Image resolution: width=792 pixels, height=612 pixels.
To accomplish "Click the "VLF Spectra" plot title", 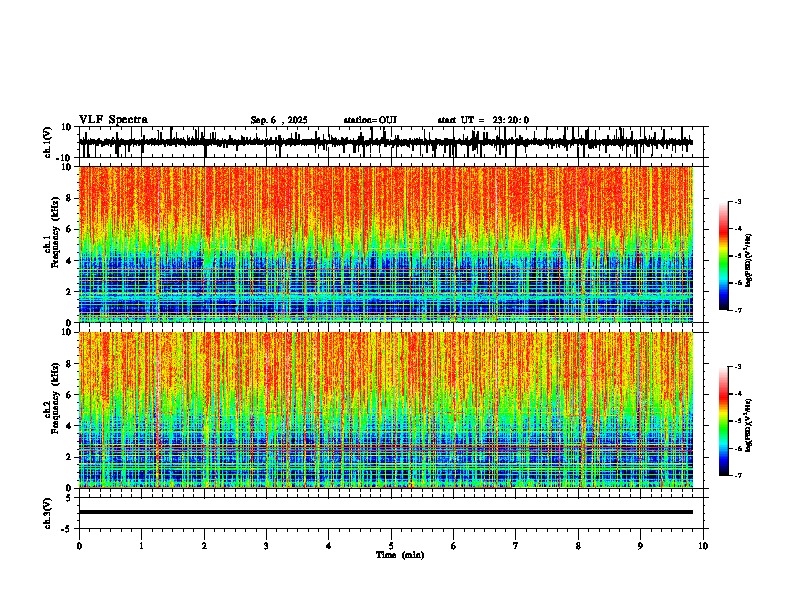I will coord(113,120).
